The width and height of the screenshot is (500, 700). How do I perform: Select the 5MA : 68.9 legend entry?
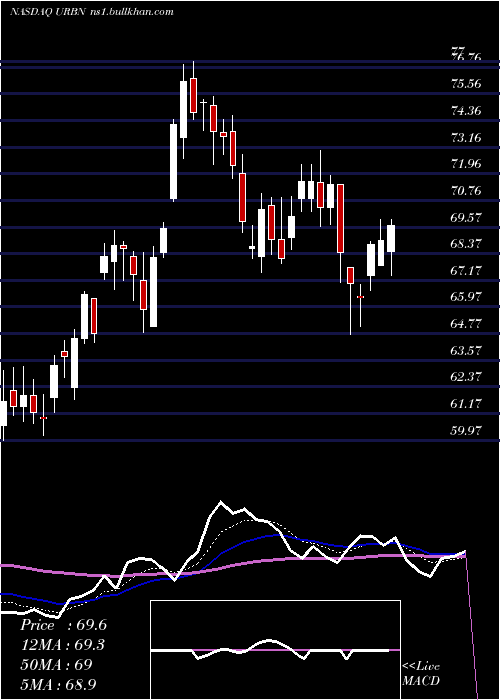[x=58, y=684]
